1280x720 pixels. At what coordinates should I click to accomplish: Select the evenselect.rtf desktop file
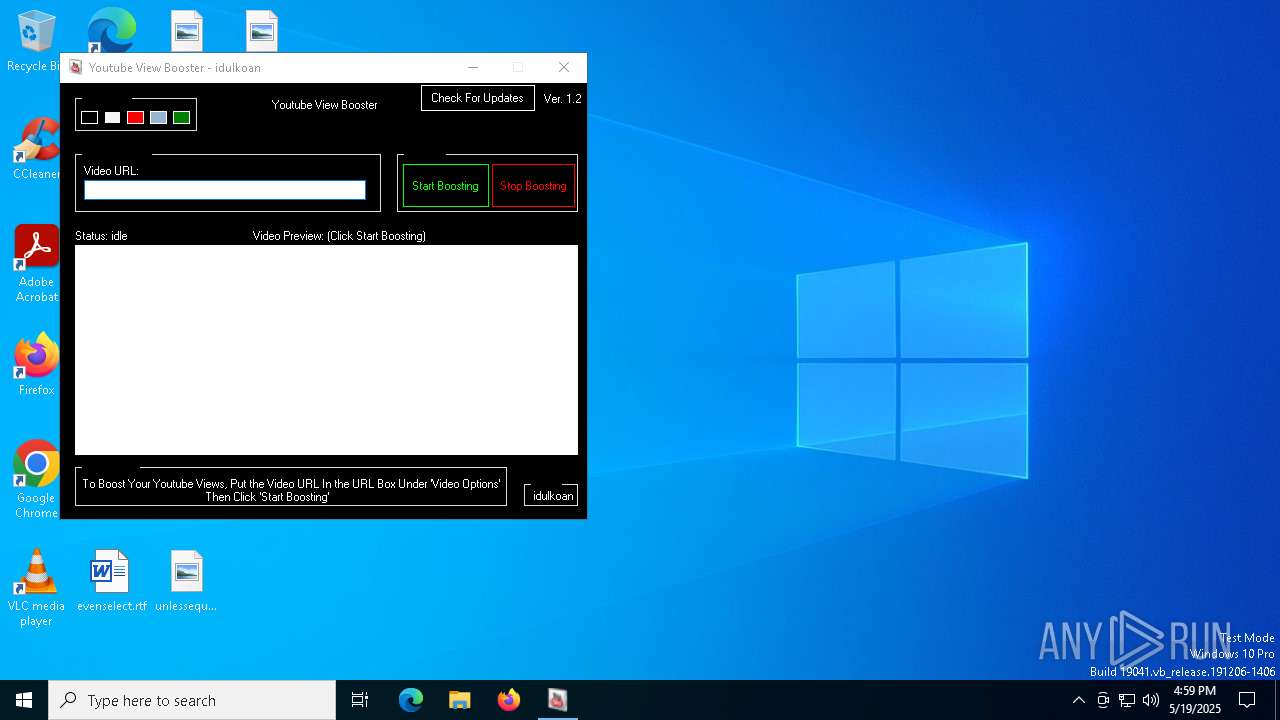pyautogui.click(x=111, y=581)
